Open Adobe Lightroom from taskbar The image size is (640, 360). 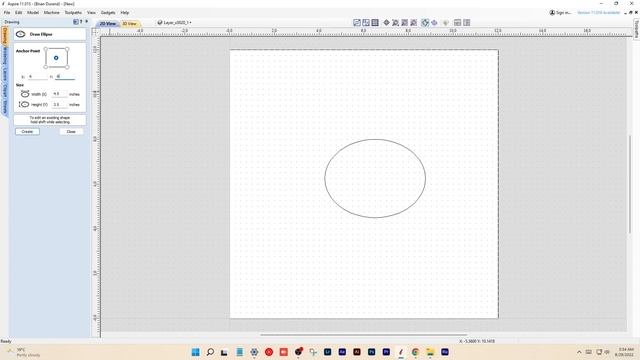tap(327, 352)
